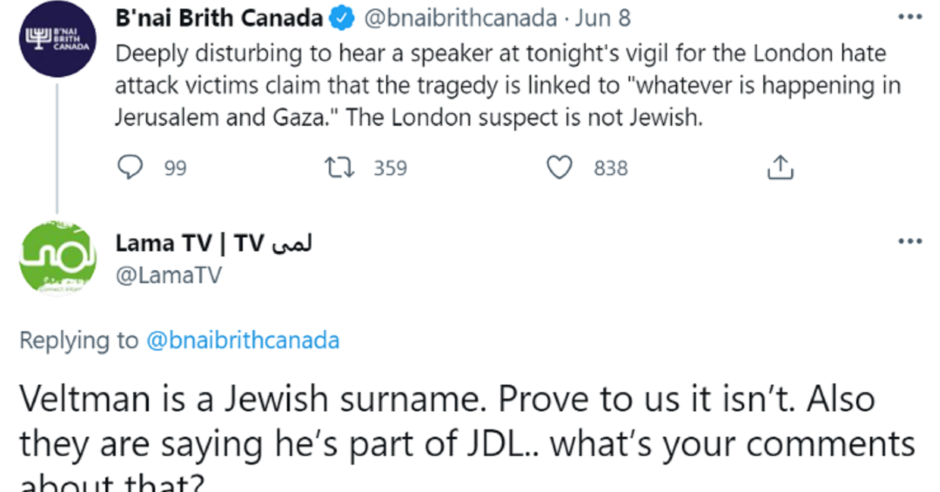Image resolution: width=940 pixels, height=492 pixels.
Task: Open share options for first tweet
Action: tap(780, 168)
